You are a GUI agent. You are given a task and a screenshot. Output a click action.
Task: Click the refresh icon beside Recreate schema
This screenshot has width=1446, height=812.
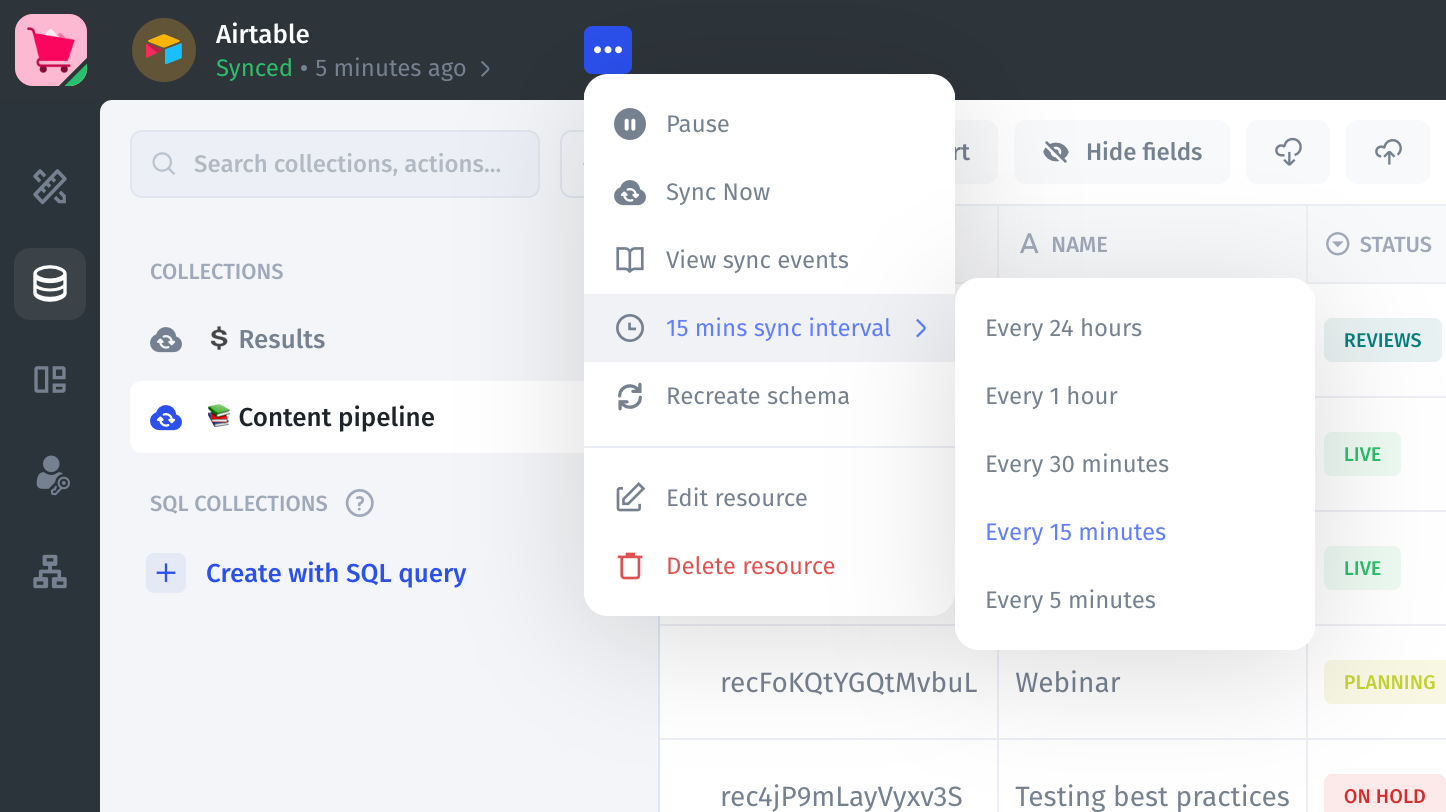click(x=630, y=396)
